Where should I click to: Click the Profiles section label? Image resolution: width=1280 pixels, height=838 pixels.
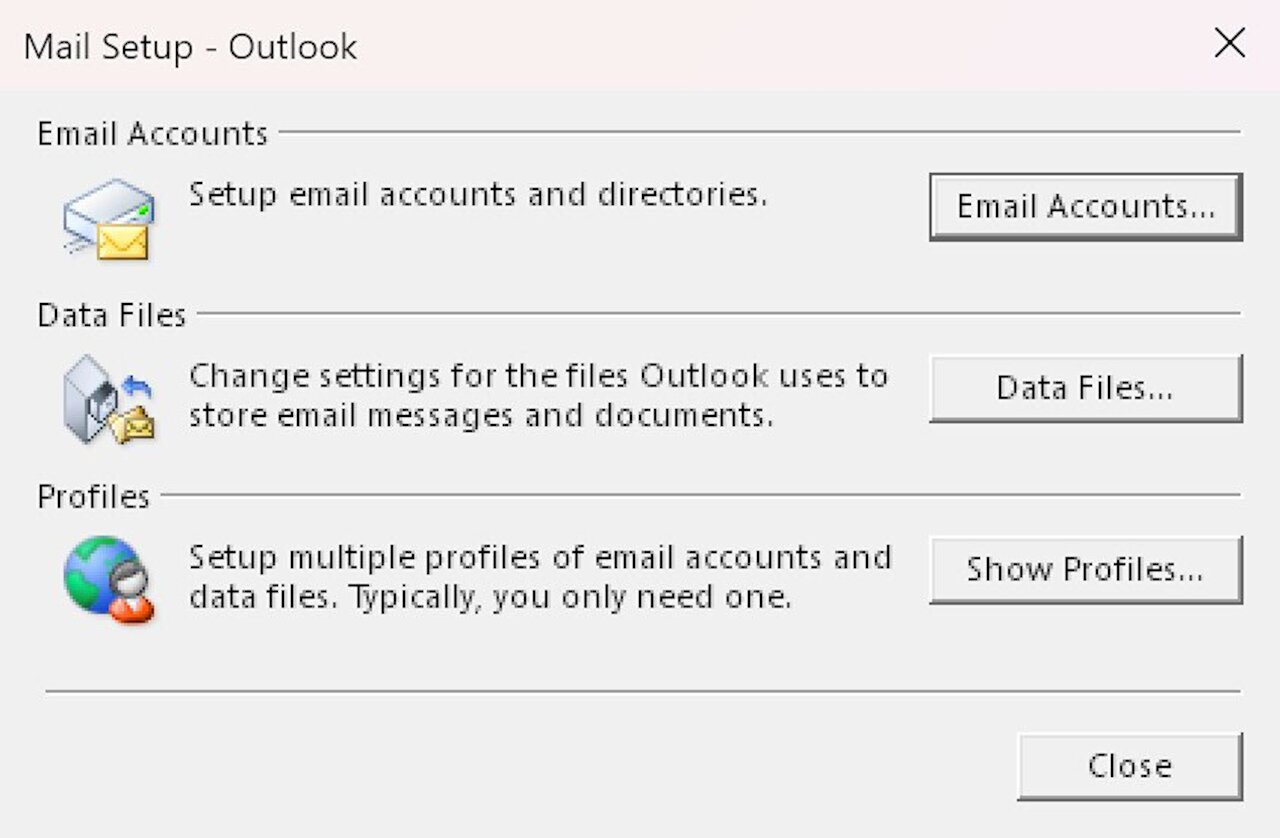coord(92,497)
